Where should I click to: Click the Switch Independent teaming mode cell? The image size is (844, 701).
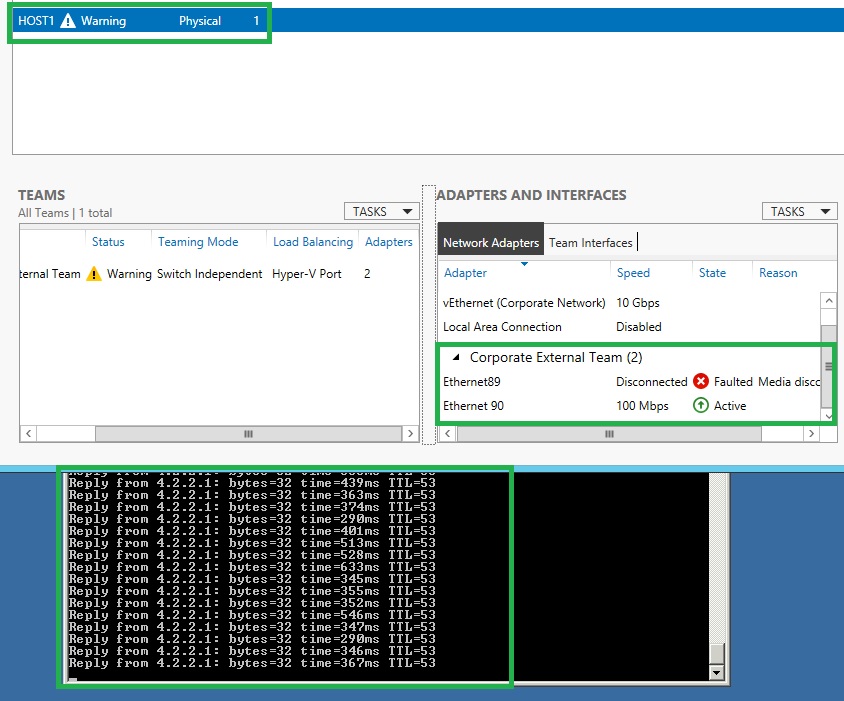point(209,274)
